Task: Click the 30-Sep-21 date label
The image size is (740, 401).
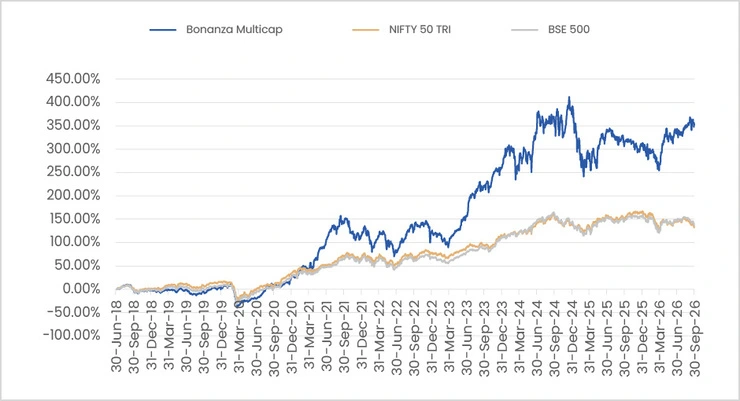Action: tap(344, 336)
